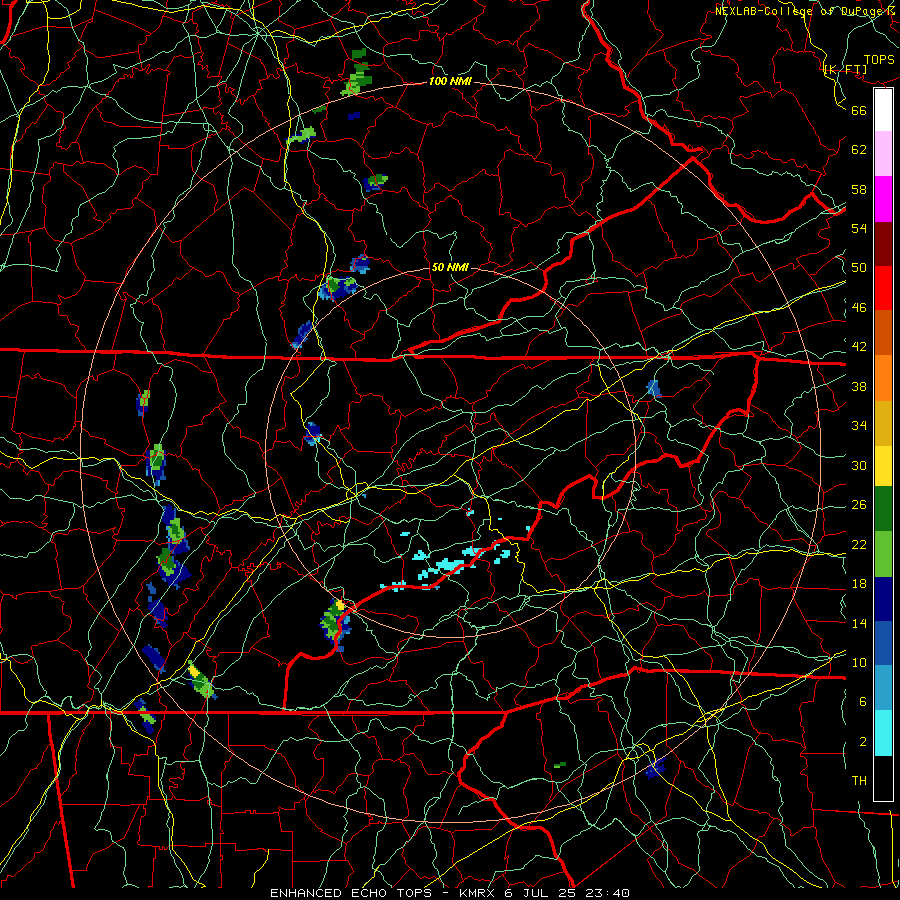Click the "[K FT]" units label
900x900 pixels.
coord(845,70)
